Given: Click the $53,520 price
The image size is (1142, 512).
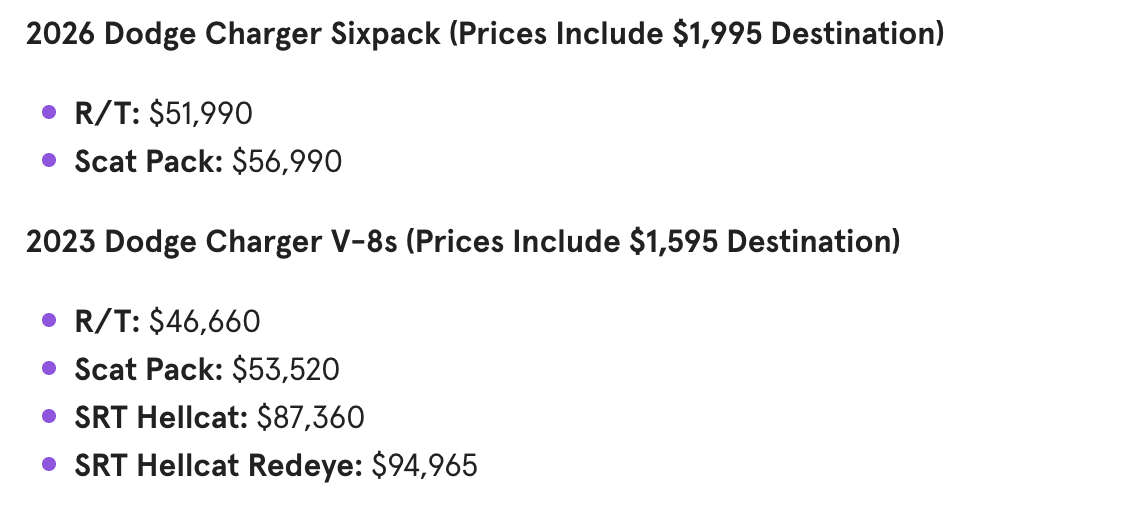Looking at the screenshot, I should tap(286, 369).
